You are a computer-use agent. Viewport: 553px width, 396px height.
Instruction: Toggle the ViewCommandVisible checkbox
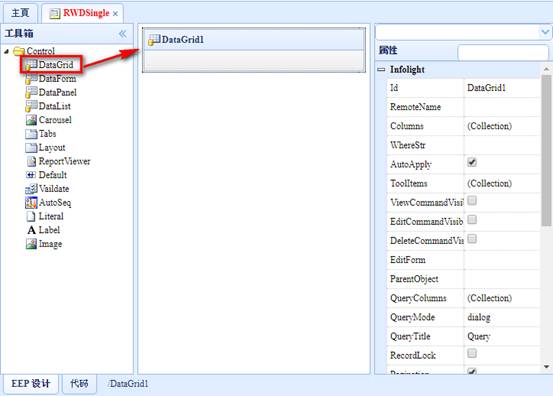pyautogui.click(x=472, y=200)
